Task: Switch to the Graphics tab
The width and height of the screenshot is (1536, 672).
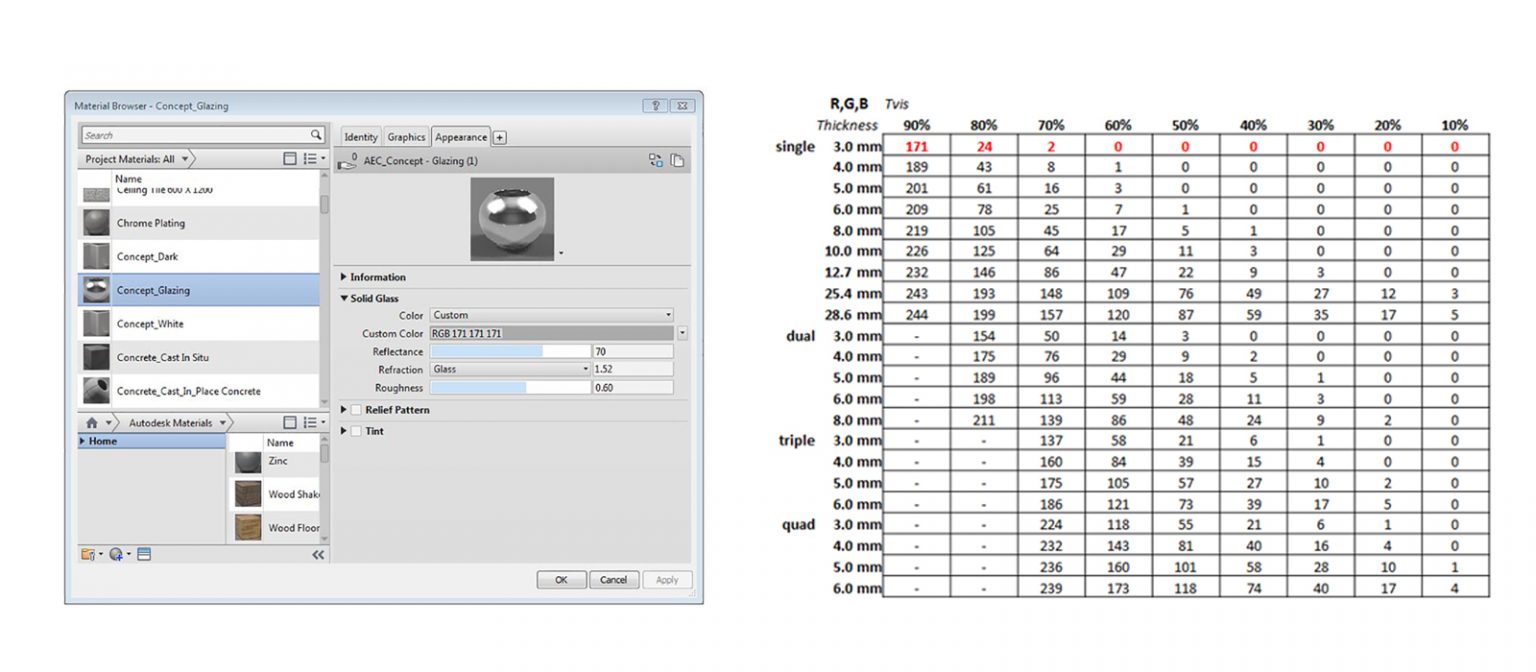Action: coord(406,137)
